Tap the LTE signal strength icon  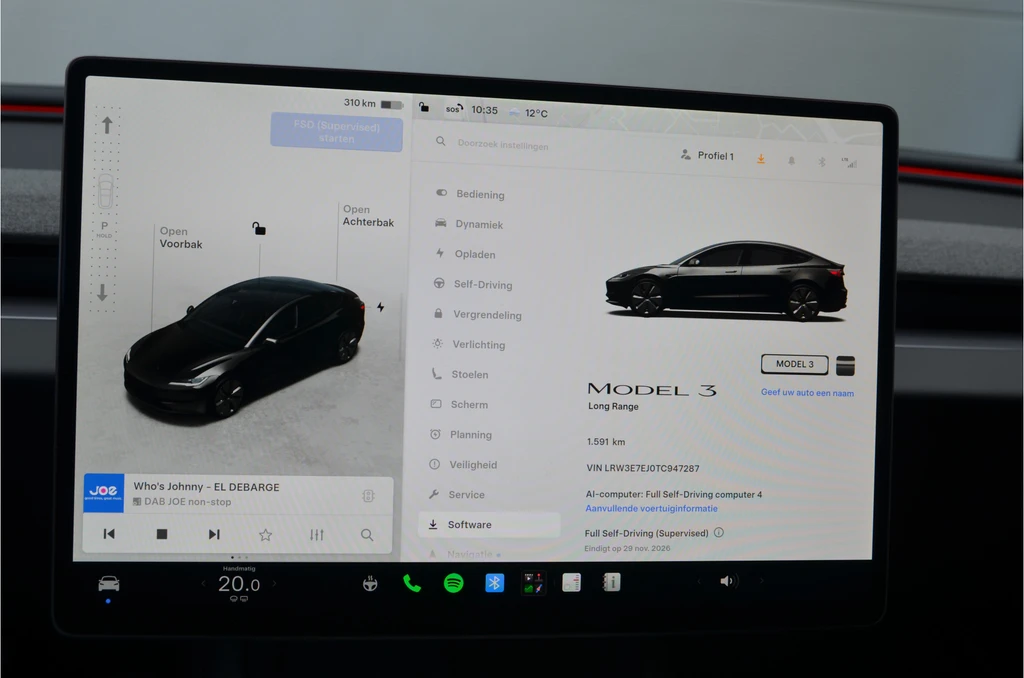(x=850, y=163)
